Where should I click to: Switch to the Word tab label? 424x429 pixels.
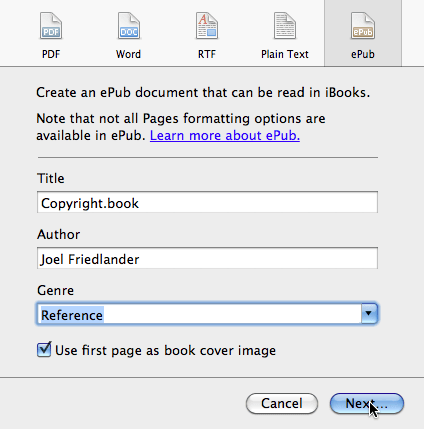tap(128, 54)
